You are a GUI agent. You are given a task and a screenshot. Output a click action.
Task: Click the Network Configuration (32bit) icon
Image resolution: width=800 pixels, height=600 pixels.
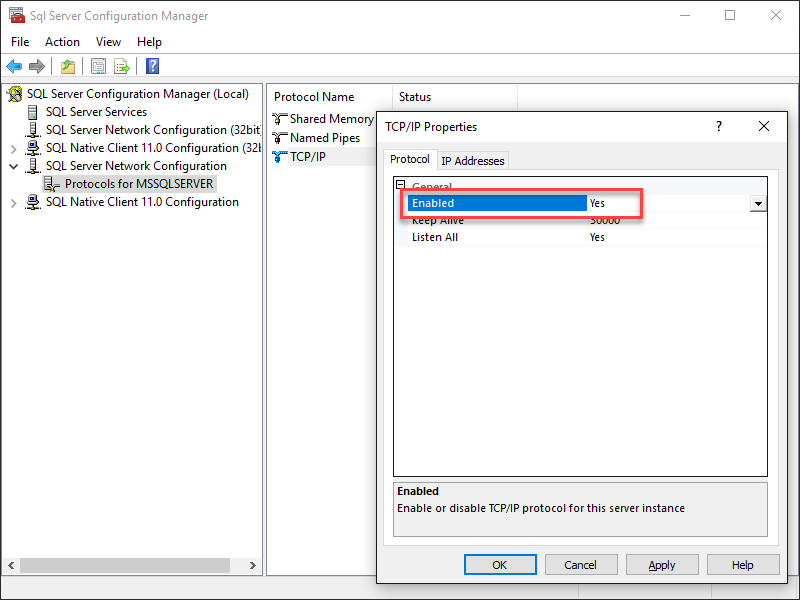tap(33, 130)
